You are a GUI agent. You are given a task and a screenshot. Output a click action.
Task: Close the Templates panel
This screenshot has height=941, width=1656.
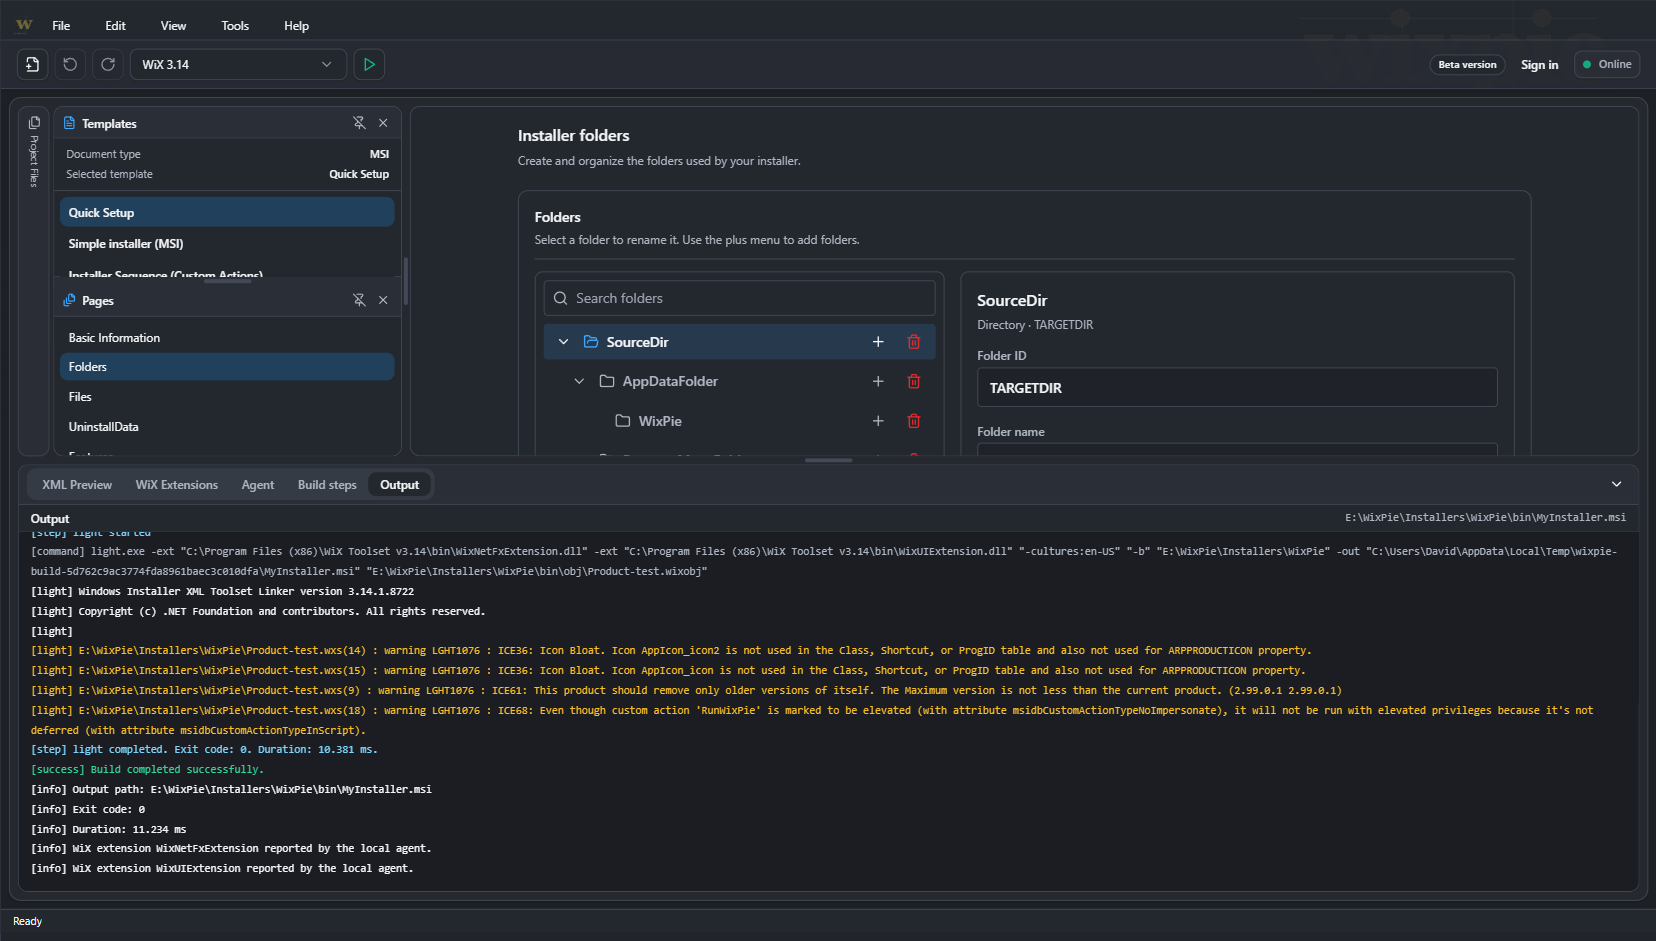[383, 123]
